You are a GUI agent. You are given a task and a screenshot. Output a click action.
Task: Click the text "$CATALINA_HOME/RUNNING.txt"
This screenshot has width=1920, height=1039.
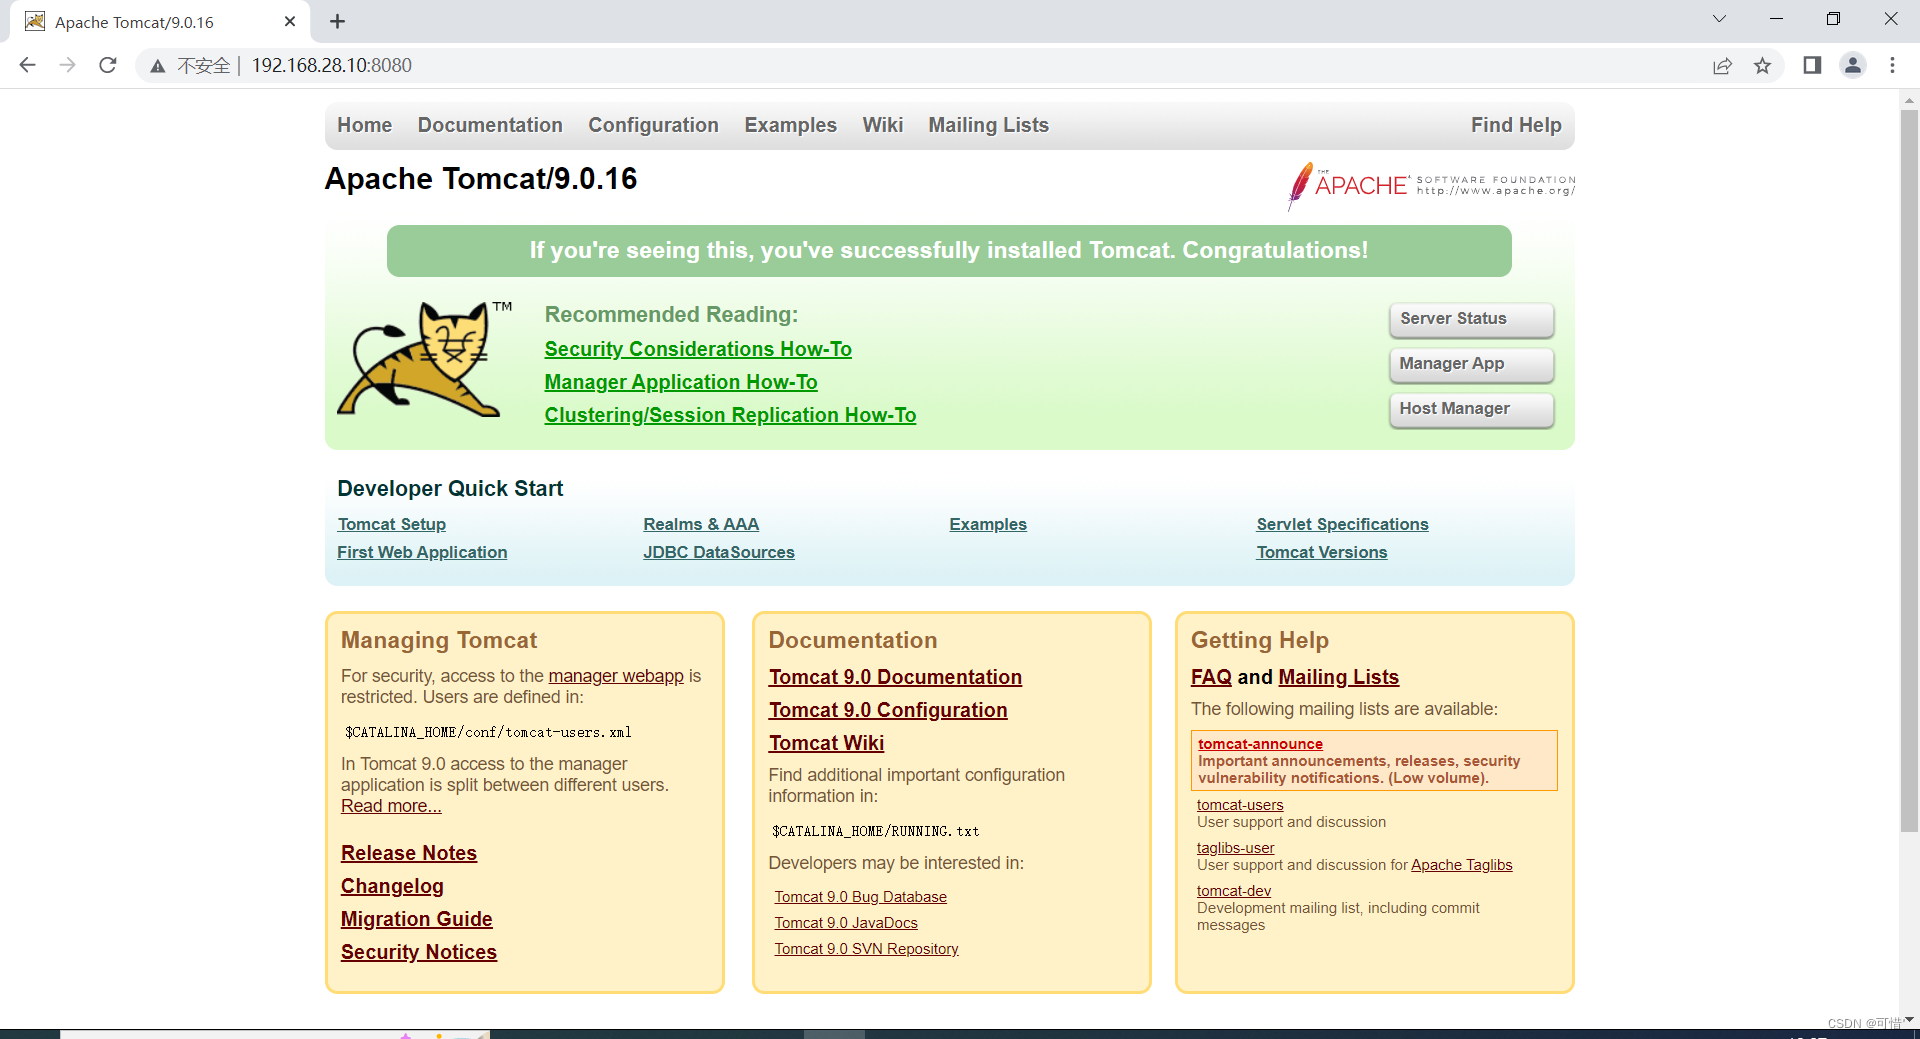click(875, 831)
